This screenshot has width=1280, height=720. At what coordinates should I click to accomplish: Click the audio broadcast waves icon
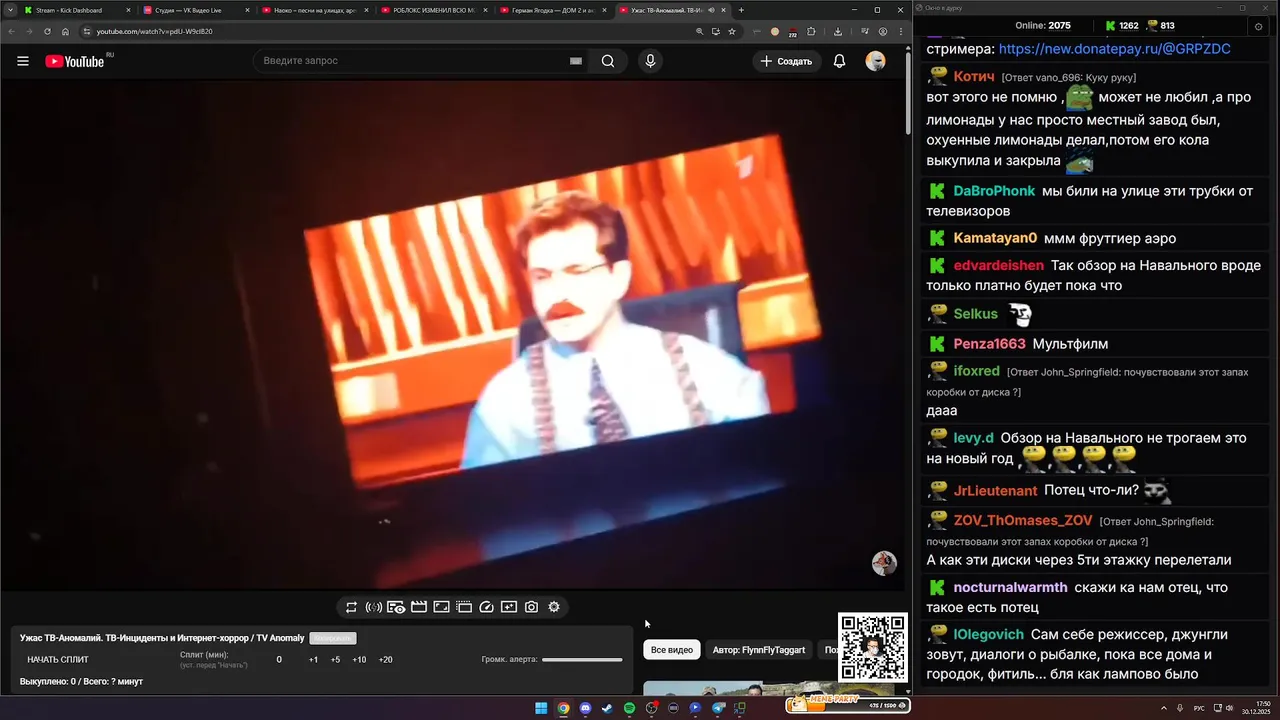coord(374,607)
